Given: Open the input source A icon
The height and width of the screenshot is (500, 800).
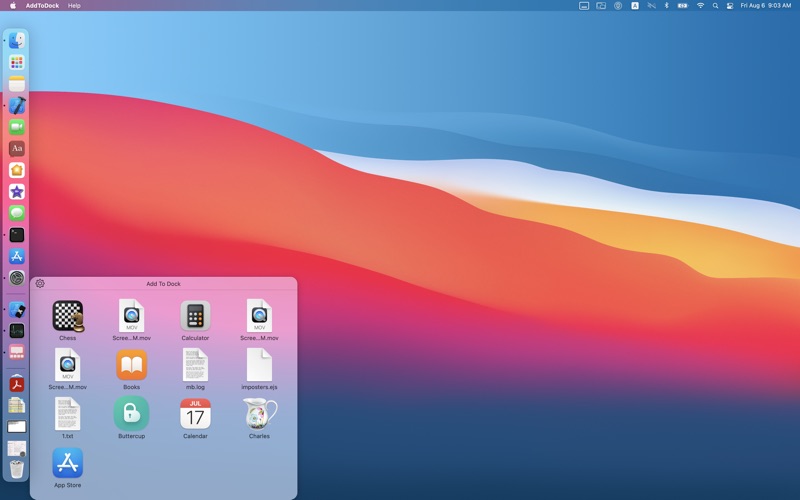Looking at the screenshot, I should point(635,6).
